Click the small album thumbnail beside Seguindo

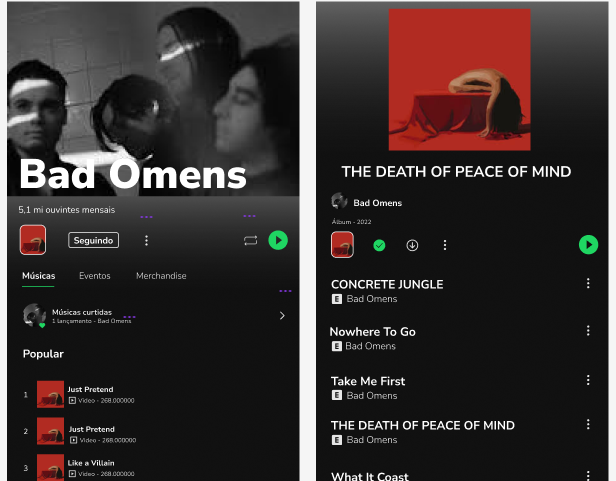[x=33, y=240]
